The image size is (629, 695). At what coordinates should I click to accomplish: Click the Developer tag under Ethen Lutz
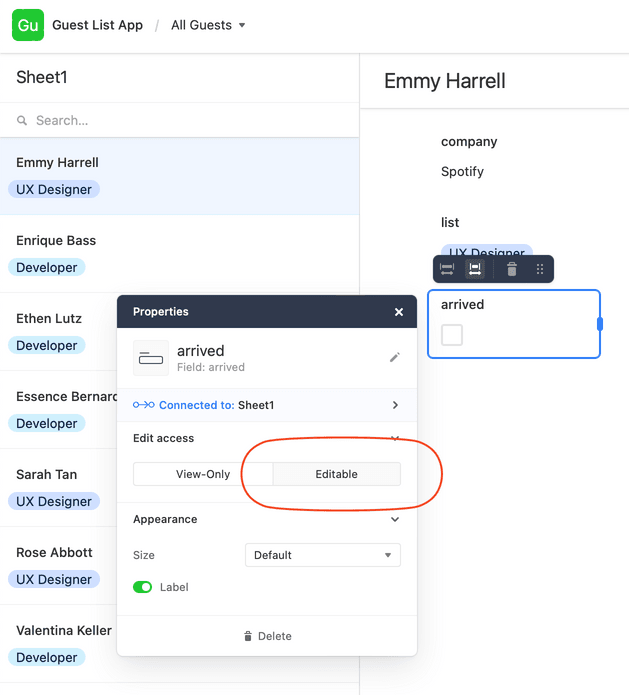click(x=47, y=345)
